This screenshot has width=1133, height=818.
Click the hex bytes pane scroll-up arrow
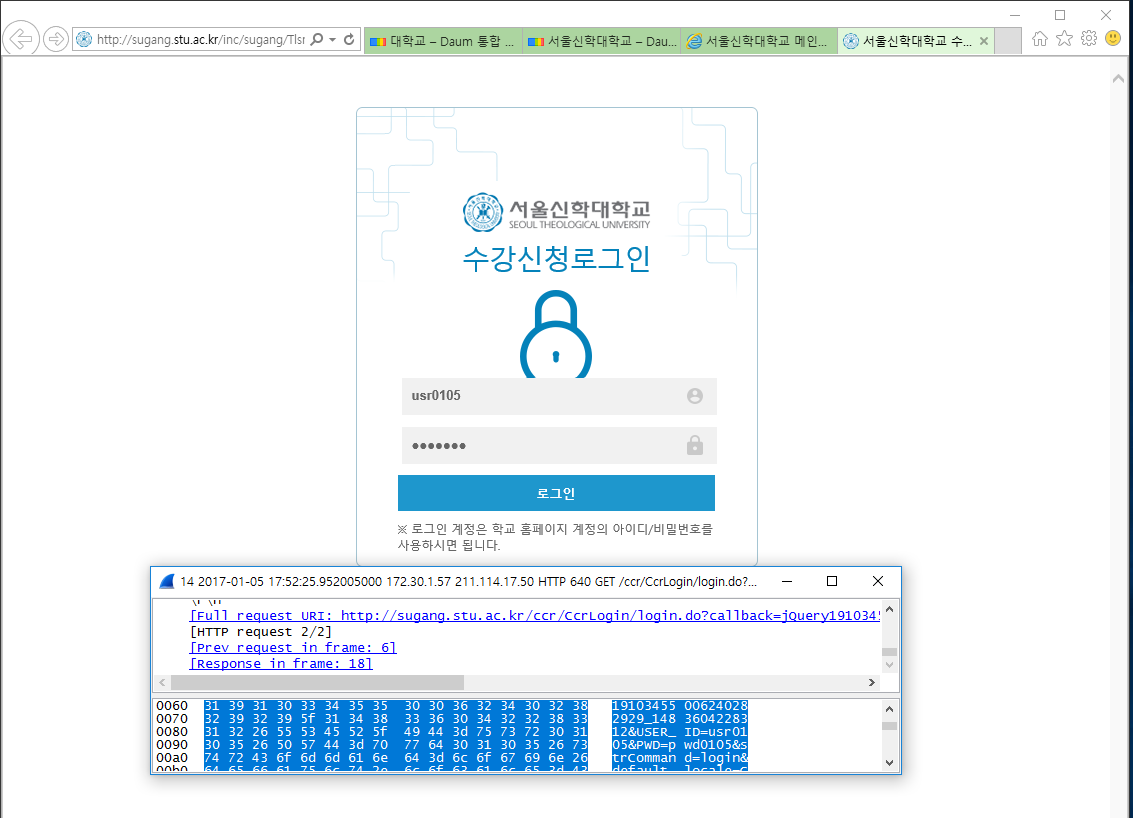click(889, 709)
